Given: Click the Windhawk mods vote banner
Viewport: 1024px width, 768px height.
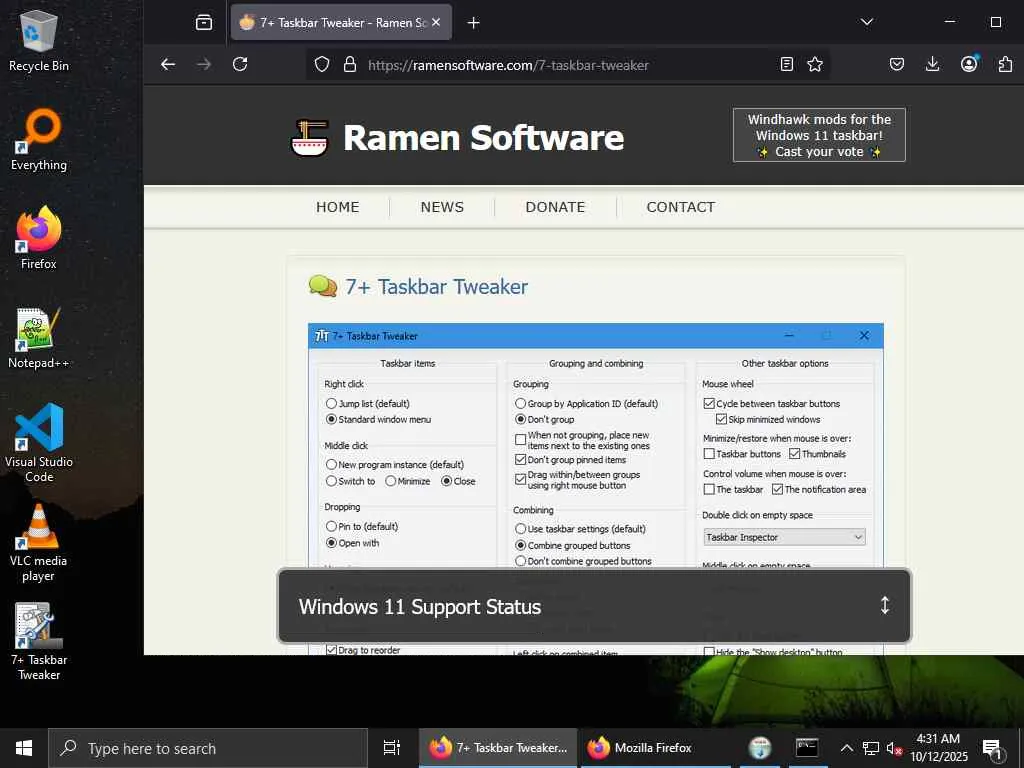Looking at the screenshot, I should click(819, 135).
